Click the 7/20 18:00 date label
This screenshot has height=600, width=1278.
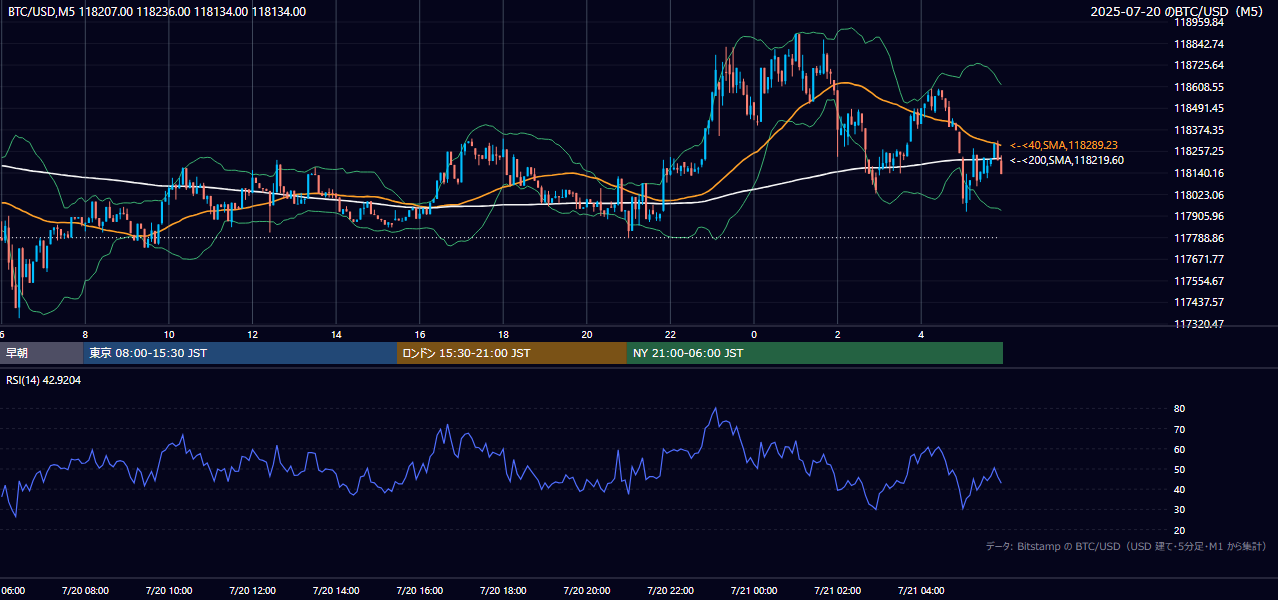point(503,590)
